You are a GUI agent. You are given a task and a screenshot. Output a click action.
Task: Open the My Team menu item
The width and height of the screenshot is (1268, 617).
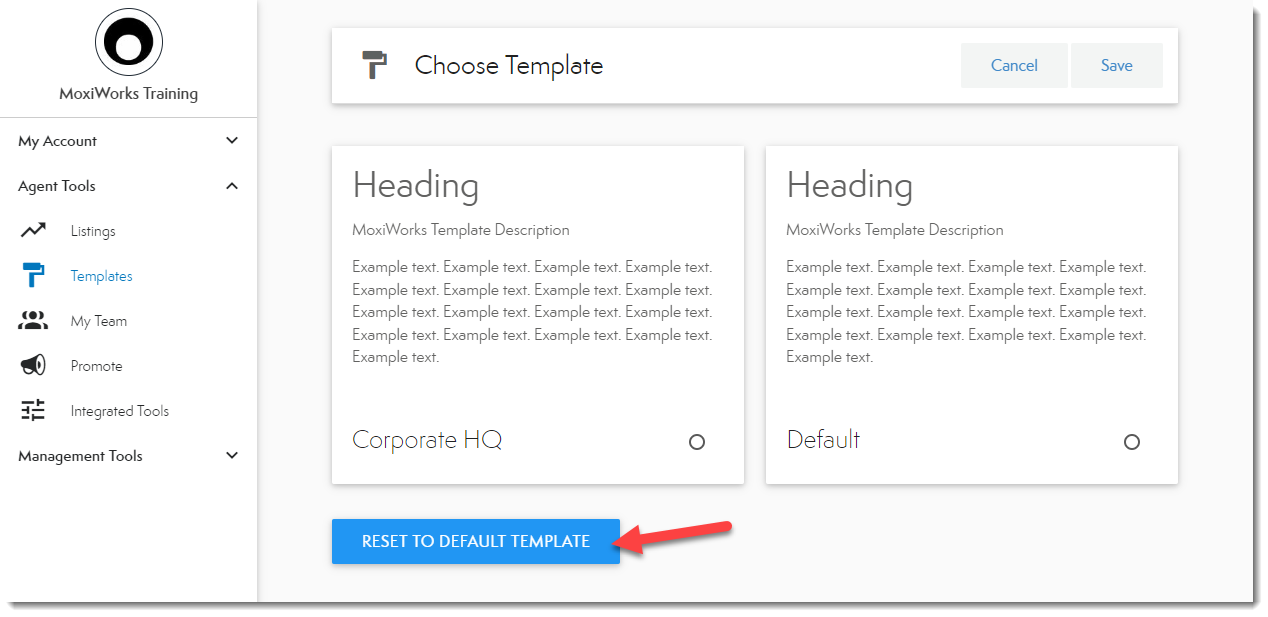coord(98,321)
